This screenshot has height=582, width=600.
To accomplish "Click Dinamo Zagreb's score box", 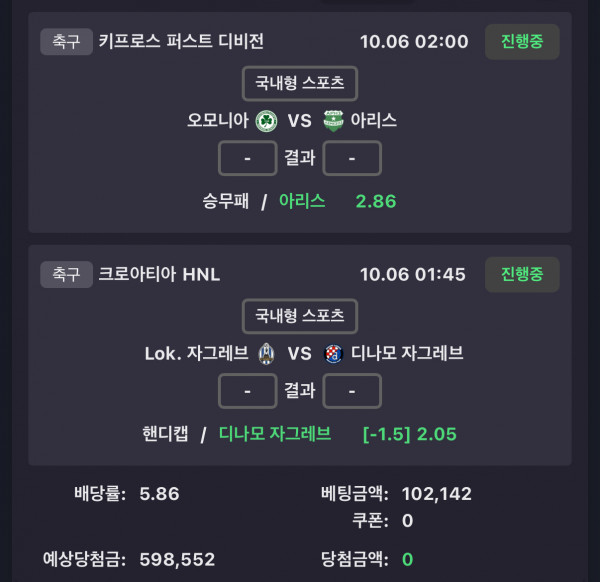I will (x=352, y=391).
